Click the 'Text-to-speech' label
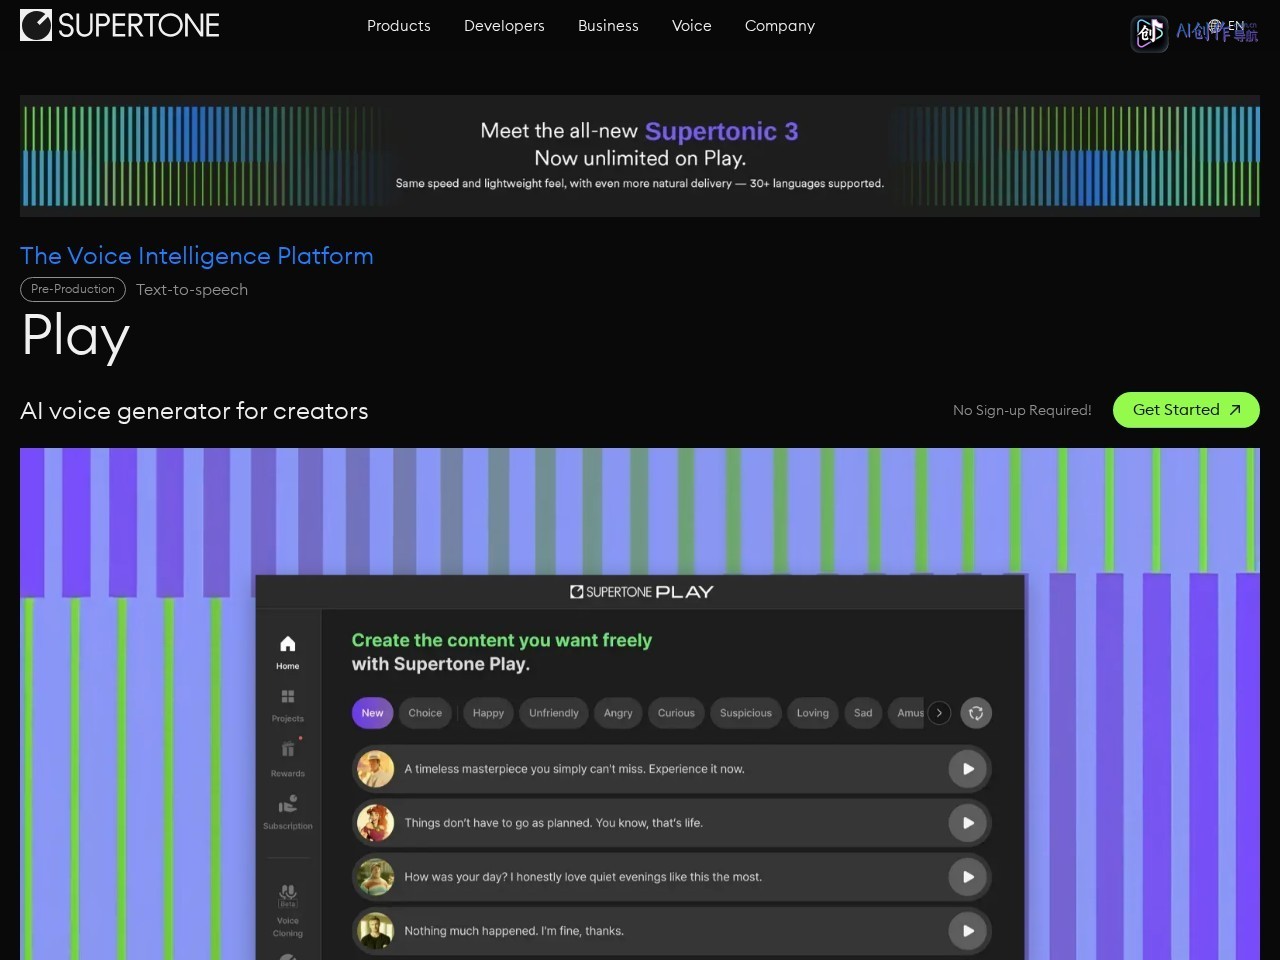1280x960 pixels. pos(192,289)
